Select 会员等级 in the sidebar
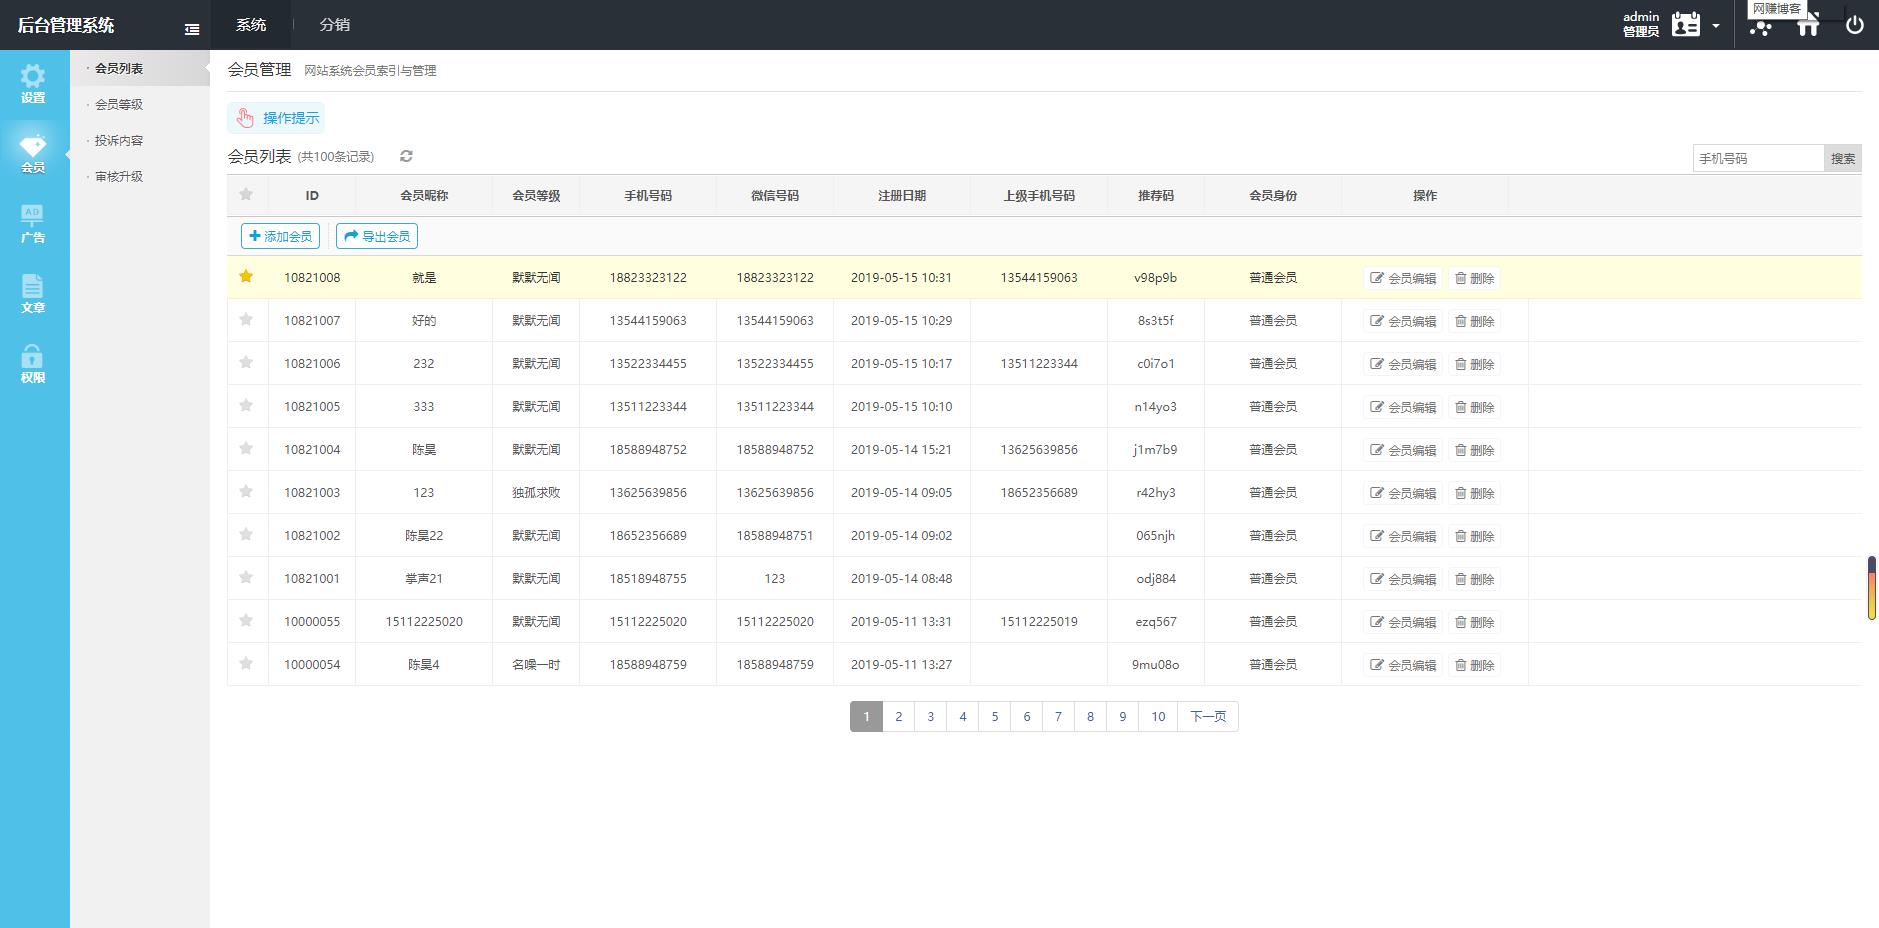Viewport: 1879px width, 928px height. point(119,104)
